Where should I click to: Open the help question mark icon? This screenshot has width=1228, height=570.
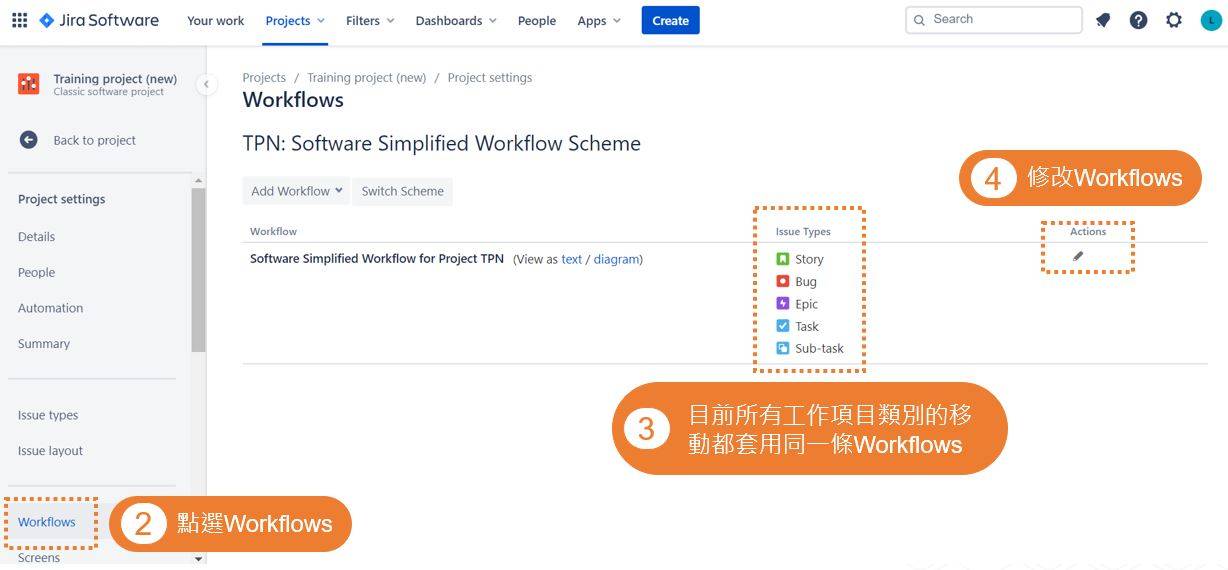[x=1138, y=20]
